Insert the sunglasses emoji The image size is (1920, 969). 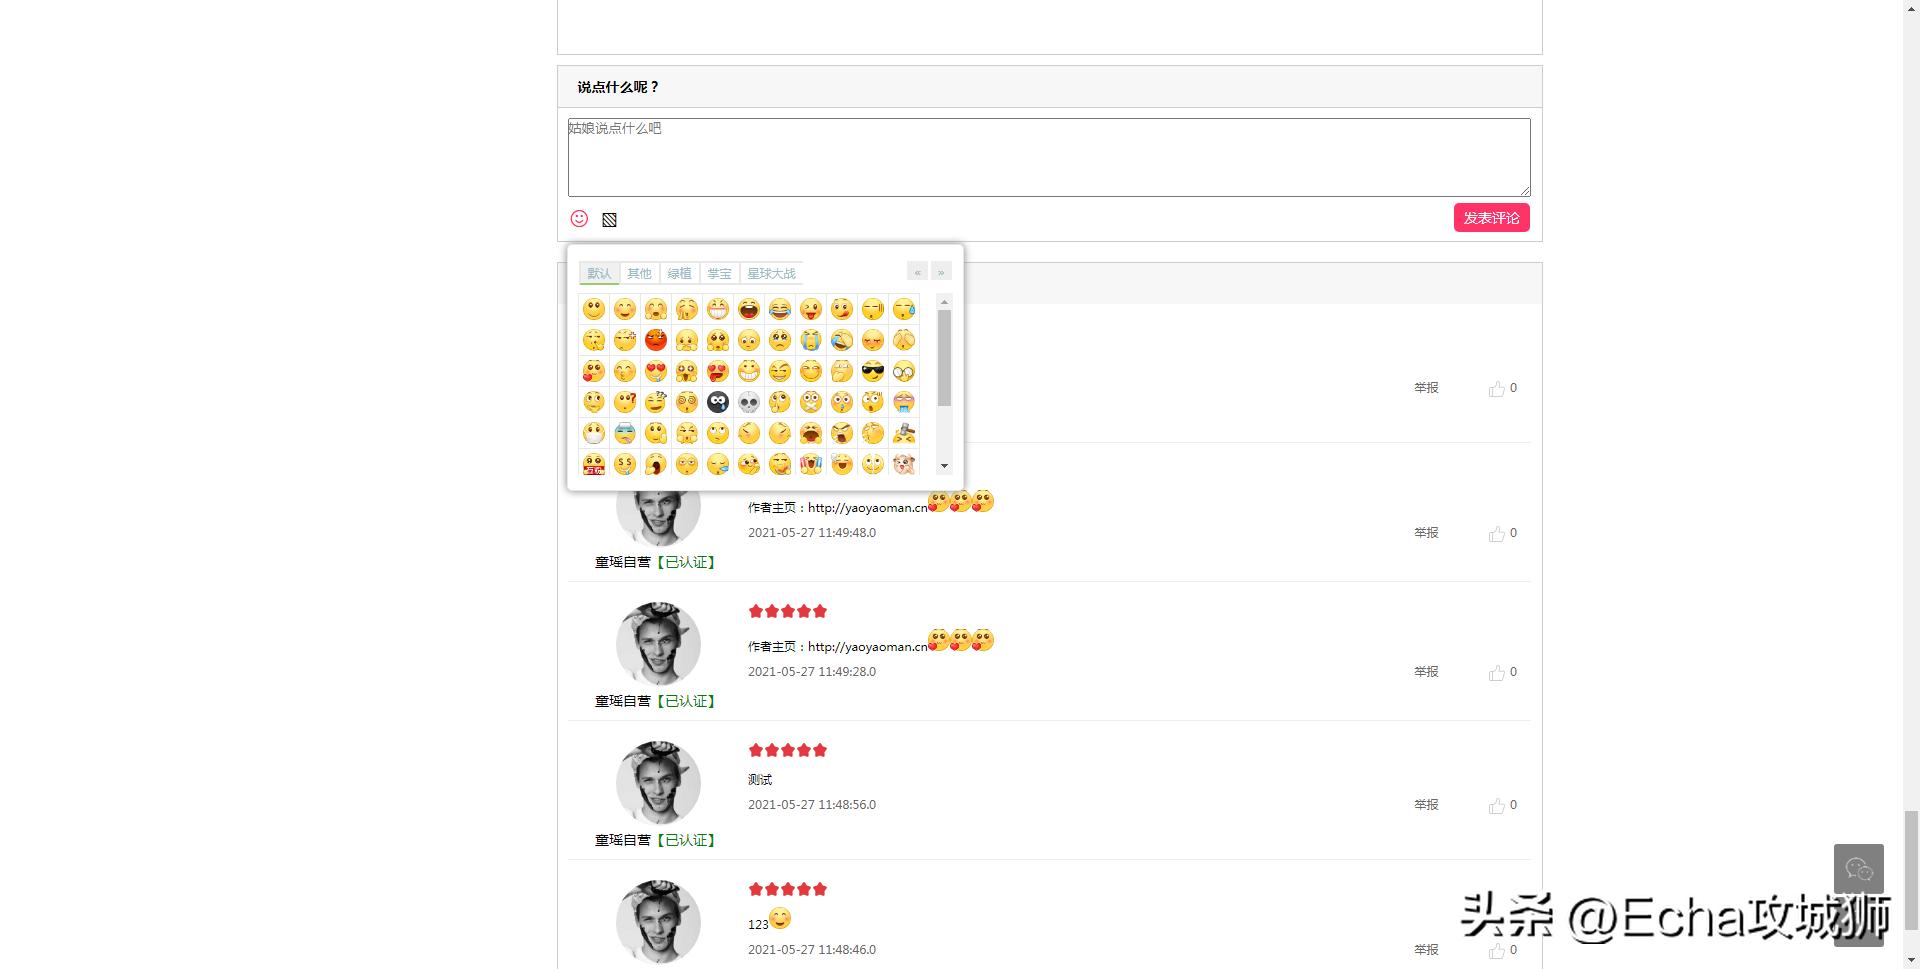click(x=873, y=372)
